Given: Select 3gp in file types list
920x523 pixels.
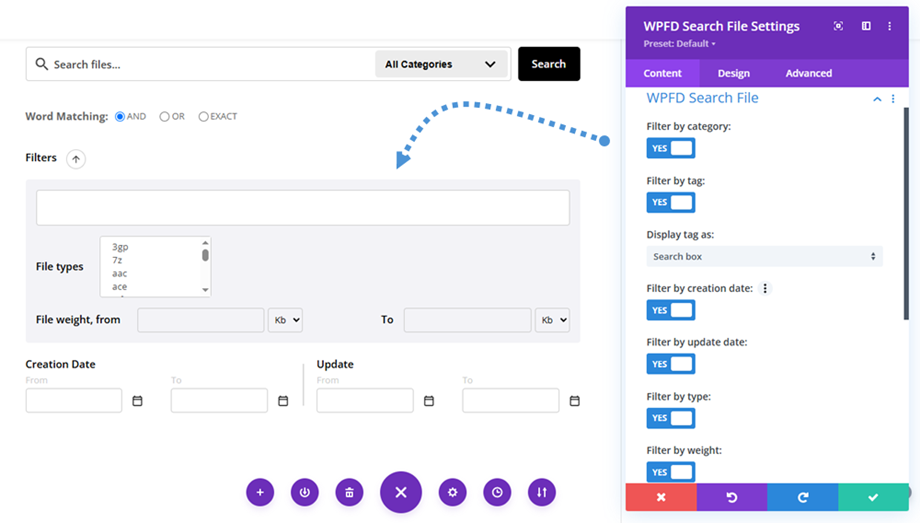Looking at the screenshot, I should [120, 247].
